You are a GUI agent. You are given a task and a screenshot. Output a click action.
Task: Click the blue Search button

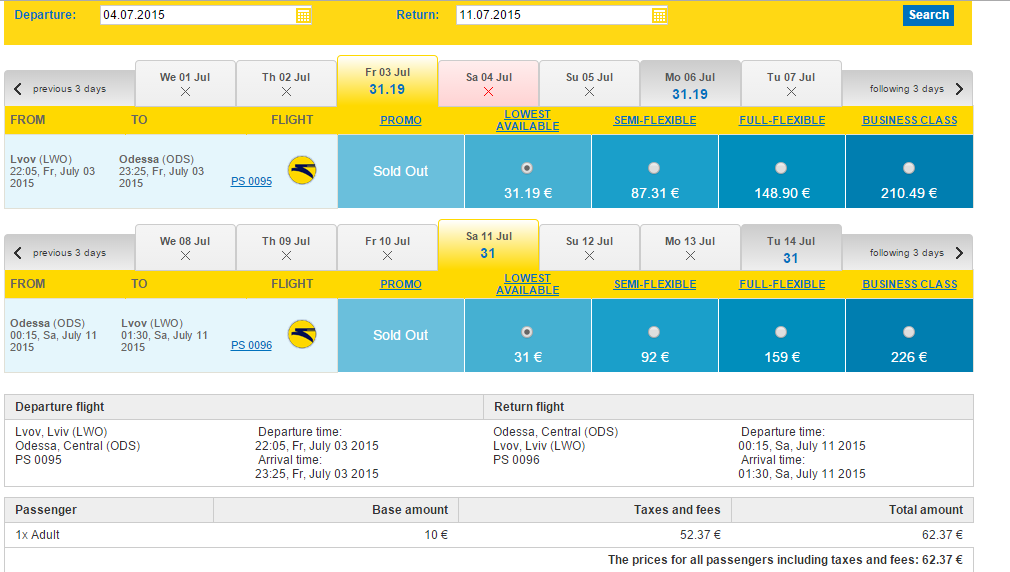pos(928,15)
